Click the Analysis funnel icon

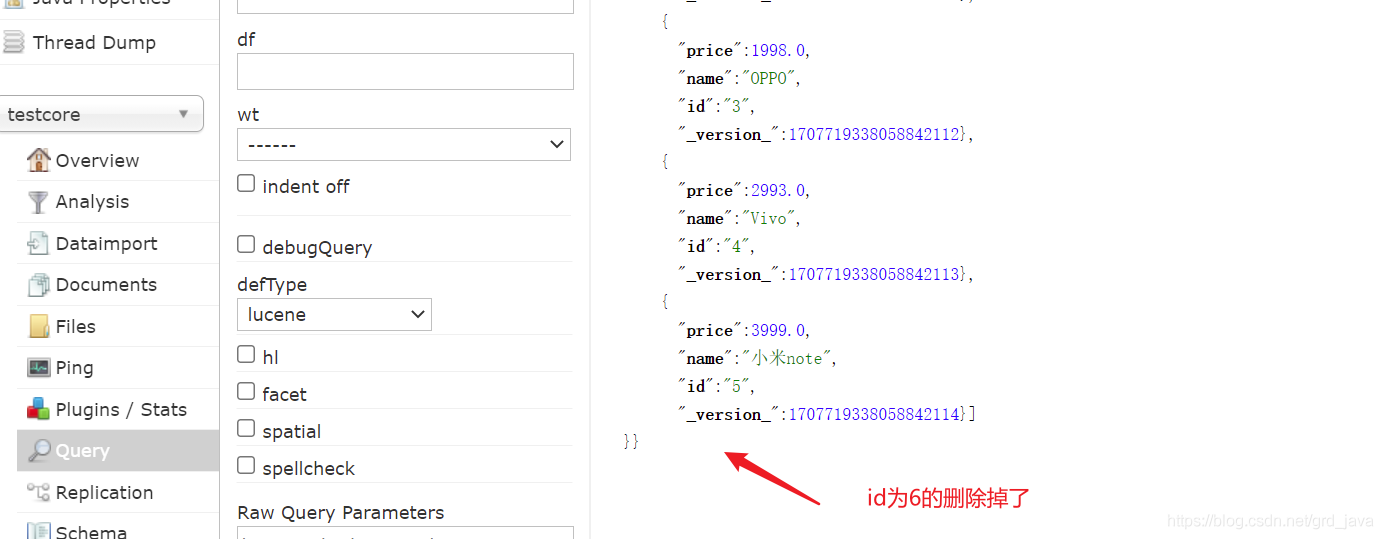pos(39,202)
